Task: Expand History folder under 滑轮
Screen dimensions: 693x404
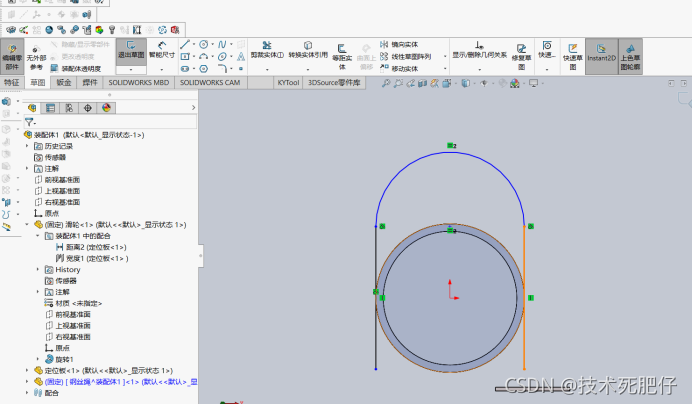Action: click(38, 270)
